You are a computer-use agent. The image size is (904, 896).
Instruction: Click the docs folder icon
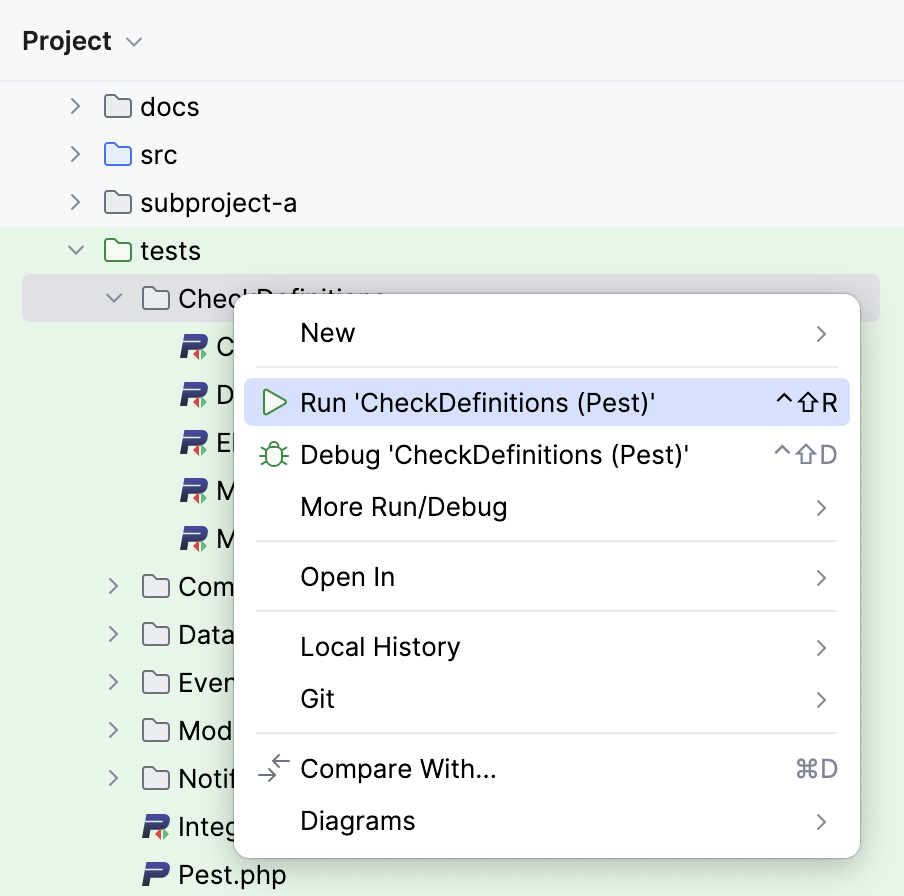pyautogui.click(x=119, y=107)
